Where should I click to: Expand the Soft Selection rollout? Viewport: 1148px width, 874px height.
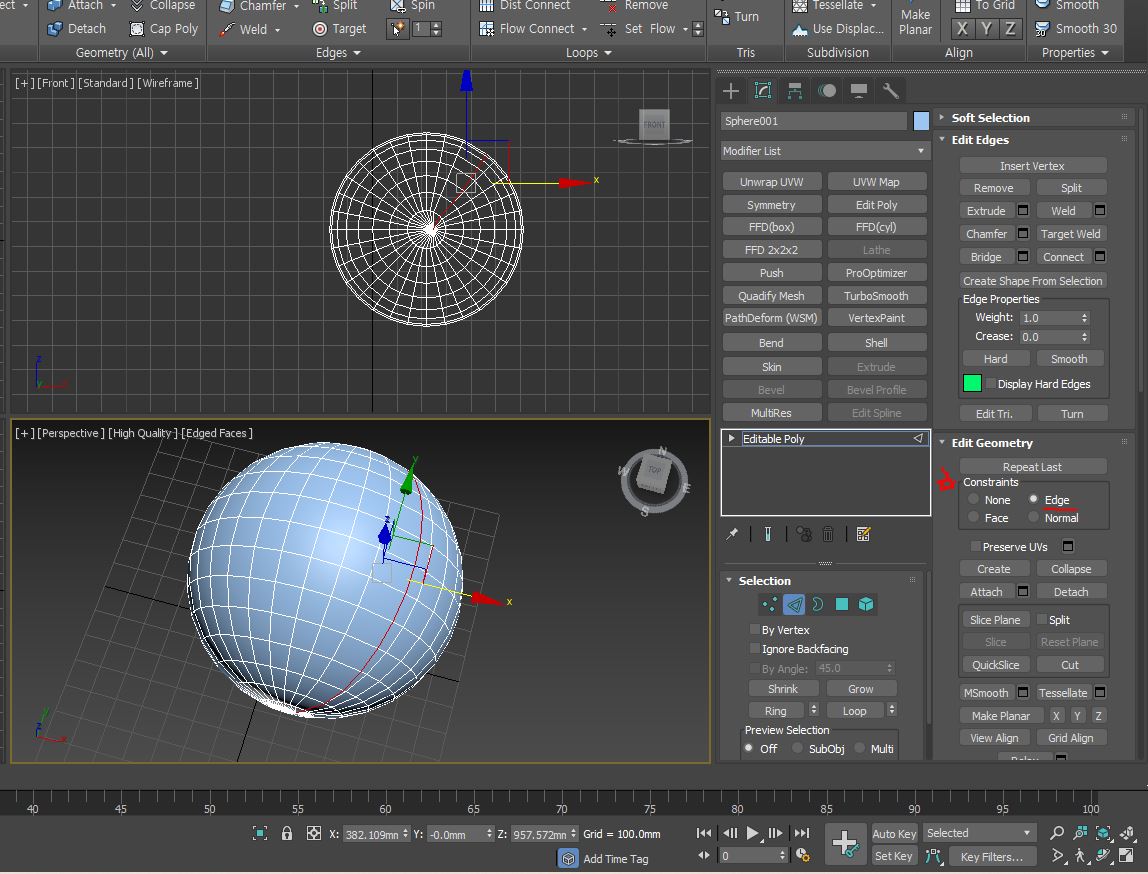click(x=990, y=118)
